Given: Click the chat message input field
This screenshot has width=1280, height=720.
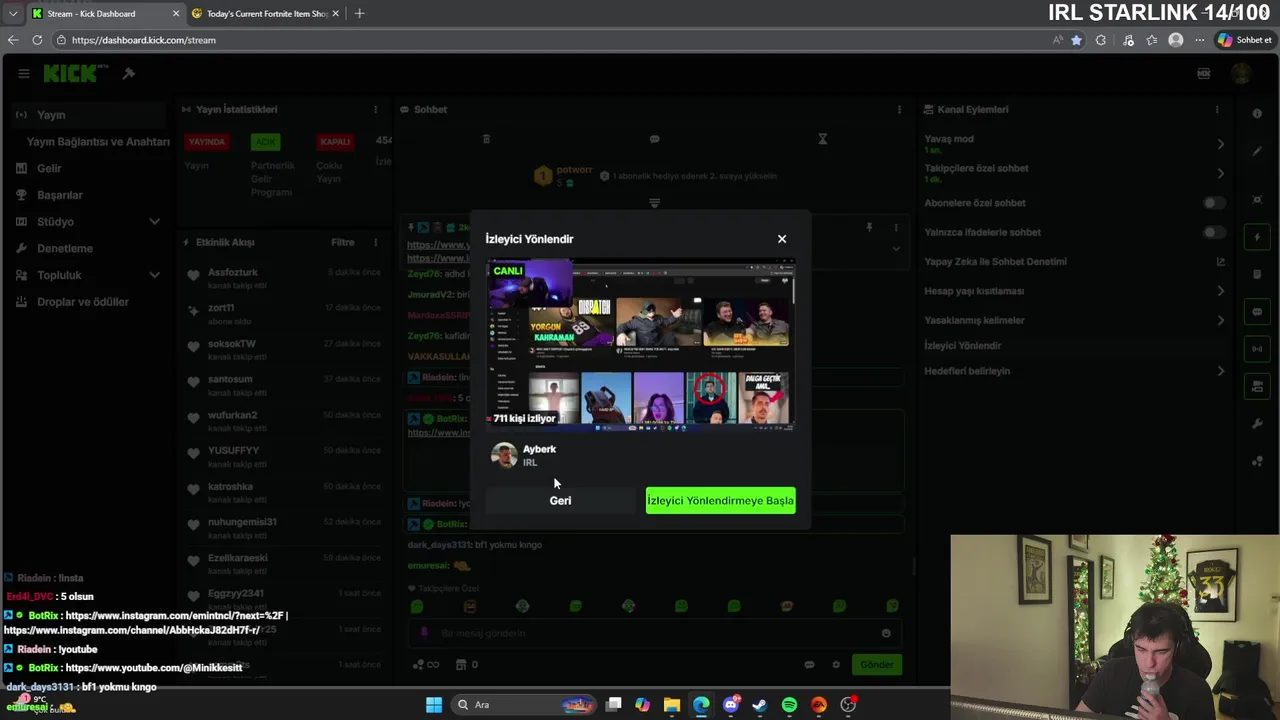Looking at the screenshot, I should coord(655,633).
